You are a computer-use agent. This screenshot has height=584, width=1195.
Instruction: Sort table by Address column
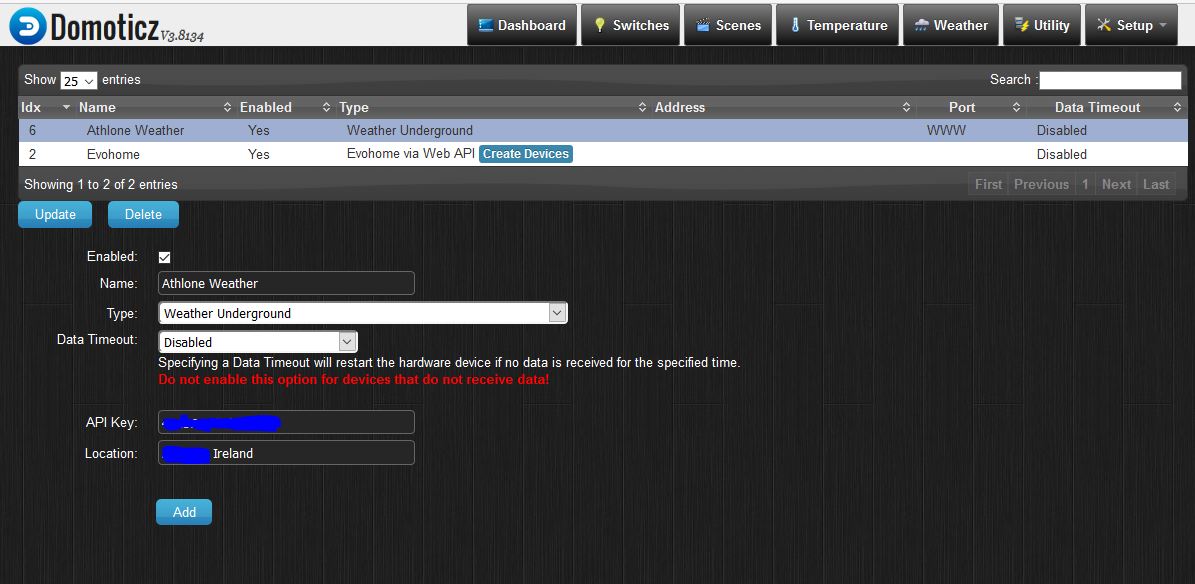click(x=782, y=107)
